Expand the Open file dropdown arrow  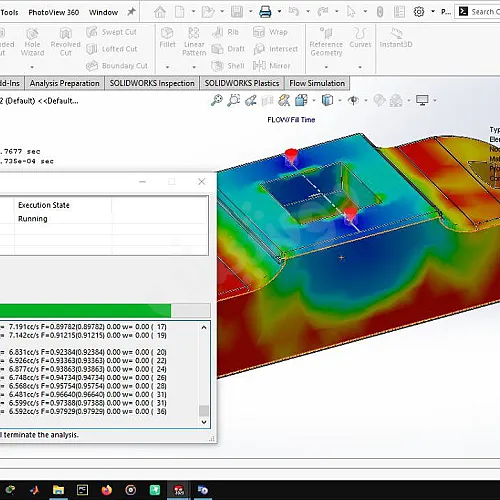point(222,11)
